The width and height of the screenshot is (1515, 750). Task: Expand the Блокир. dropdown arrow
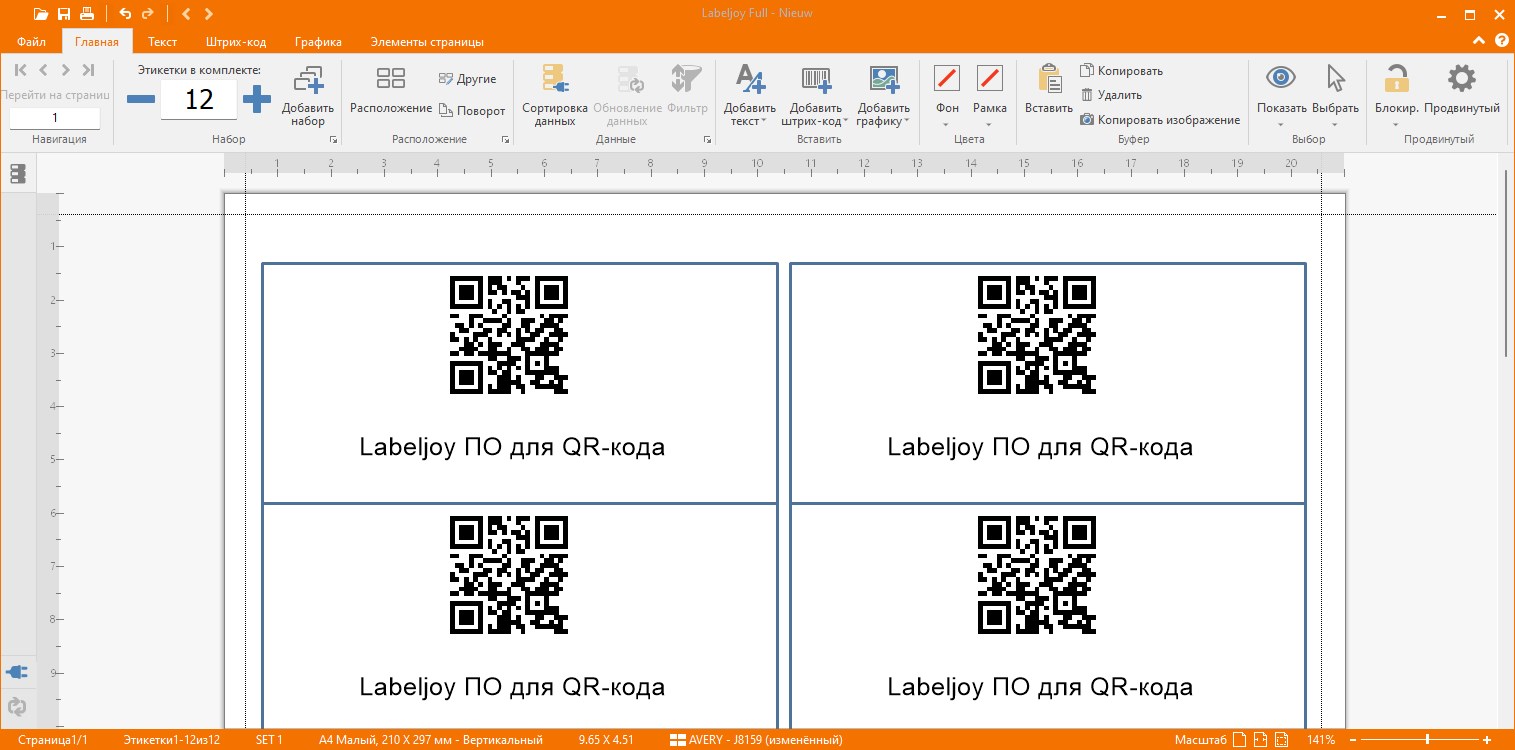1397,124
